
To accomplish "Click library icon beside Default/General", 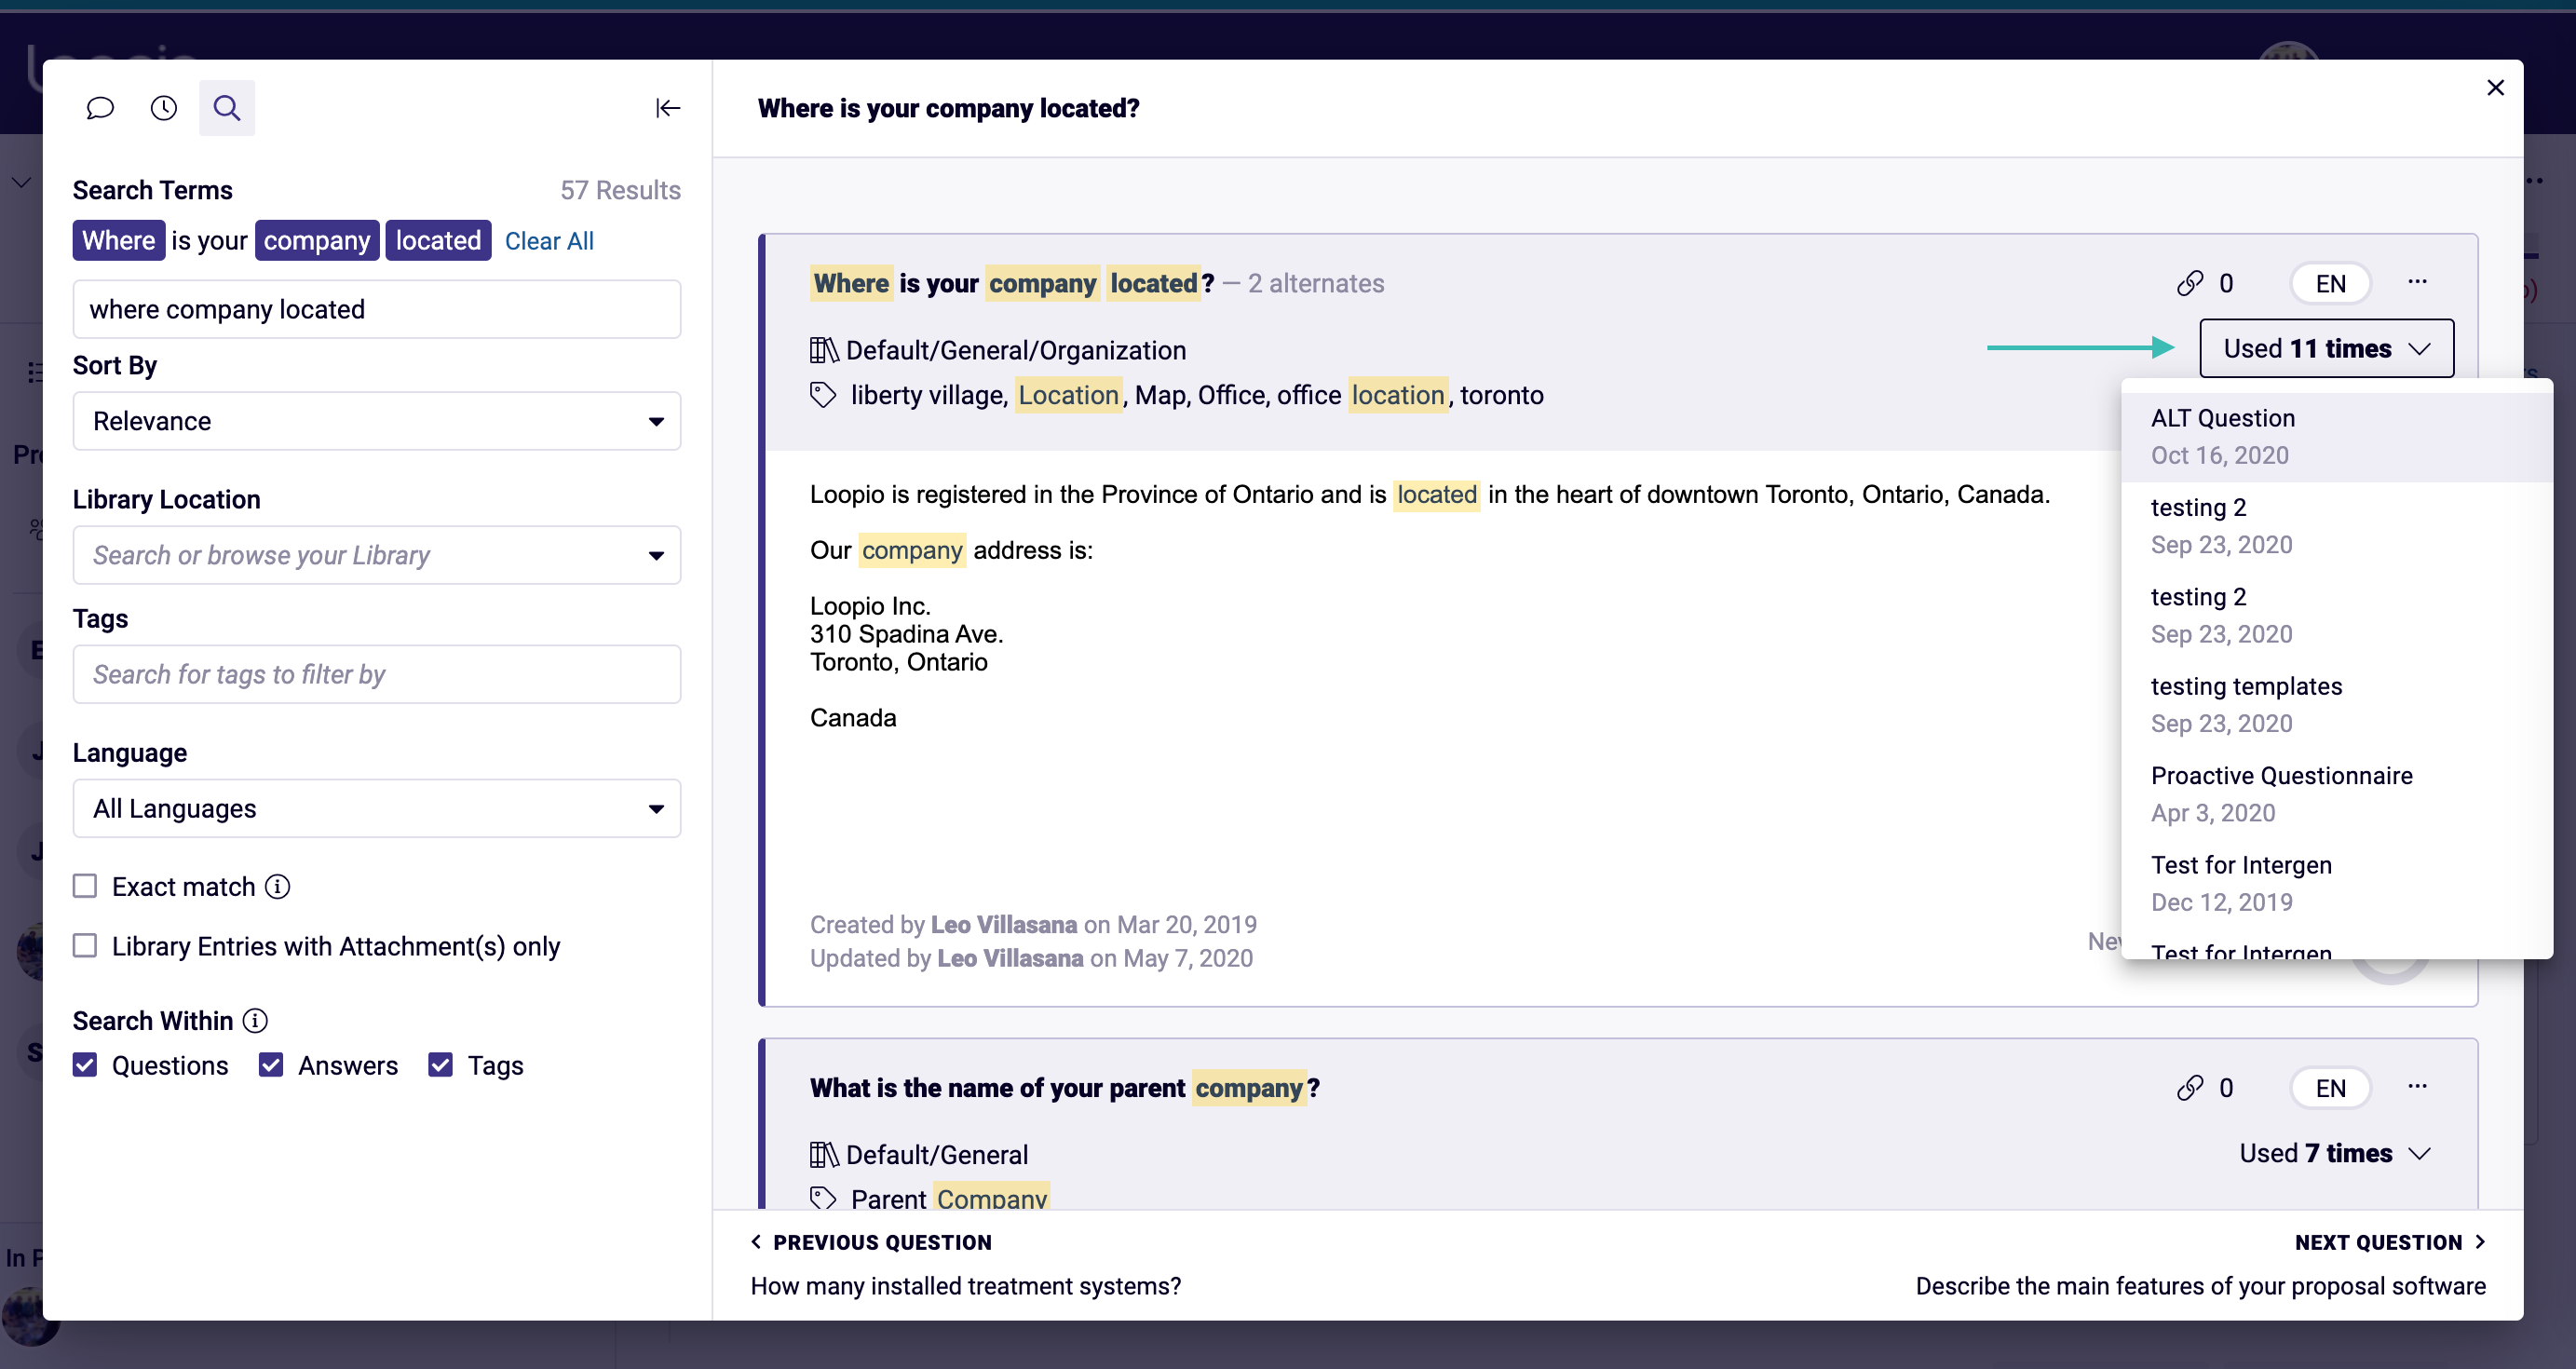I will (x=824, y=1155).
